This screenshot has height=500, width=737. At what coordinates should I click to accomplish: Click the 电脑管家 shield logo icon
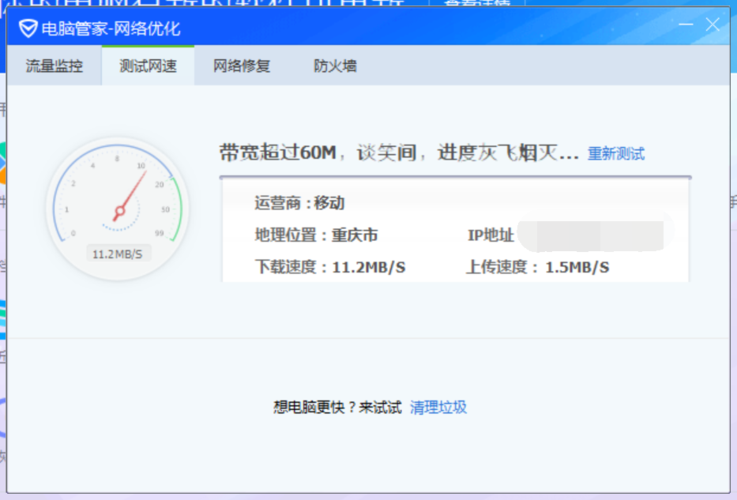pos(27,28)
